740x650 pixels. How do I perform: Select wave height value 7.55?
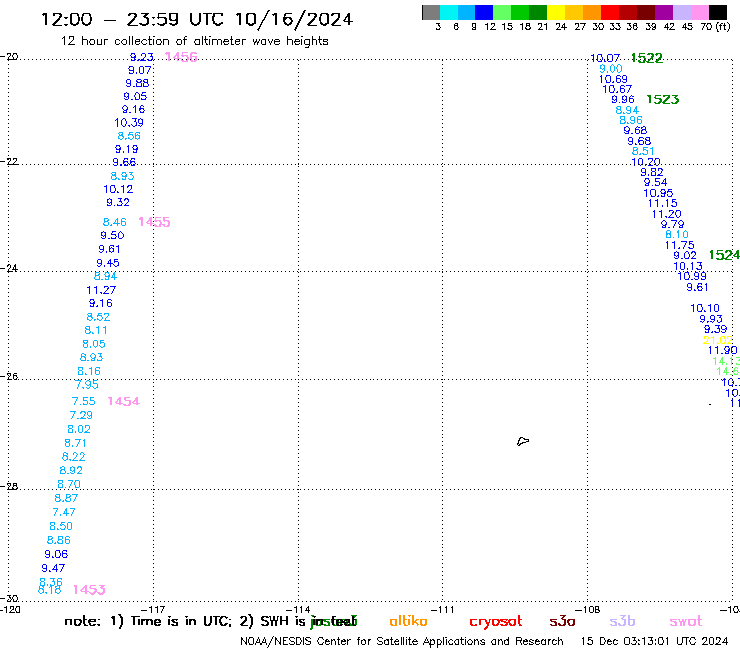click(x=84, y=401)
